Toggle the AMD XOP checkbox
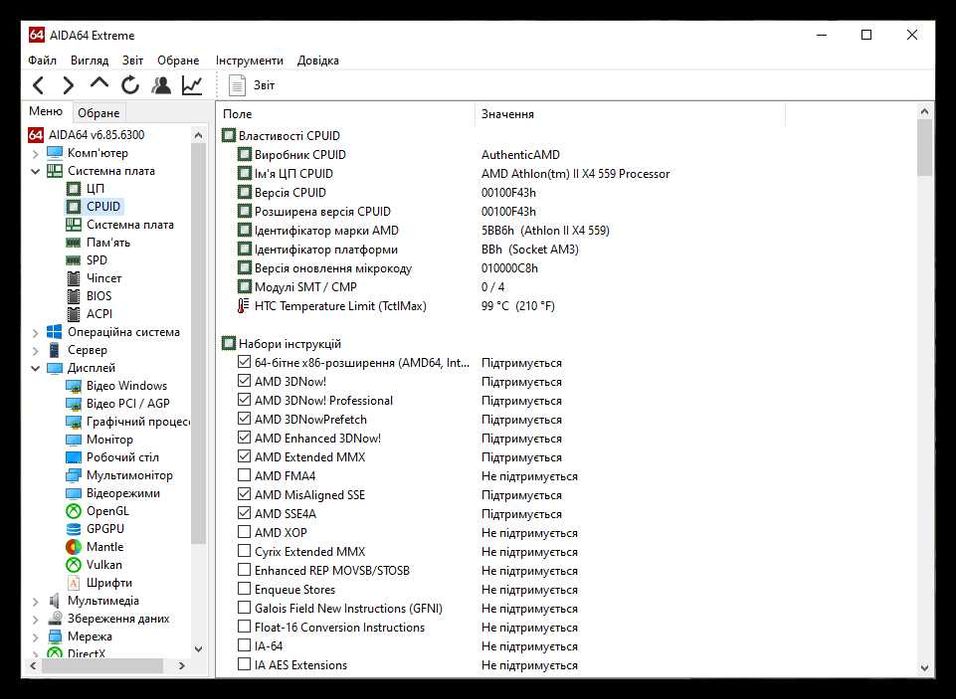Screen dimensions: 956x699 coord(244,532)
